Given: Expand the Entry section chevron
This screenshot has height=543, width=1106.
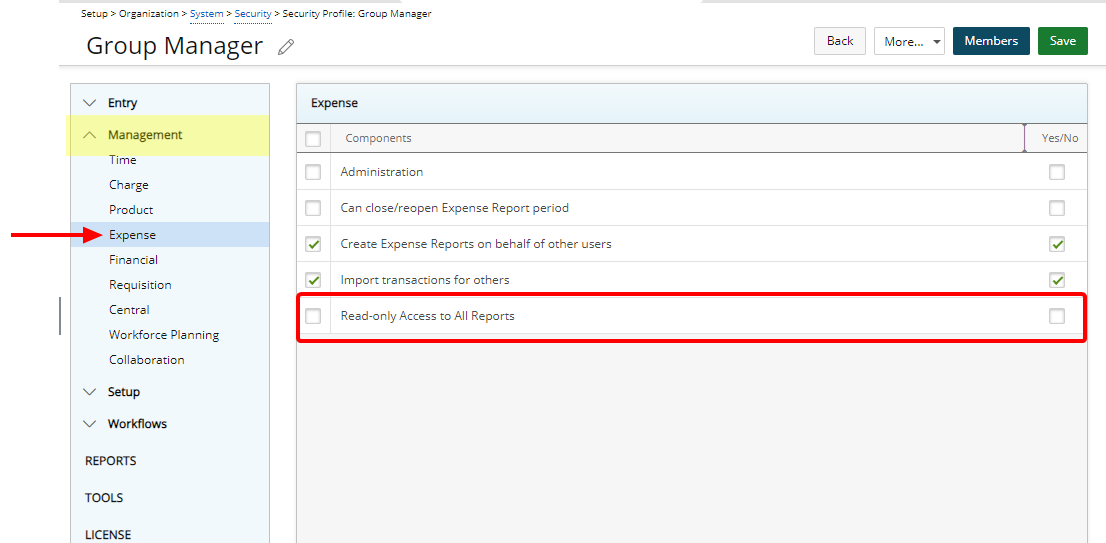Looking at the screenshot, I should point(91,103).
